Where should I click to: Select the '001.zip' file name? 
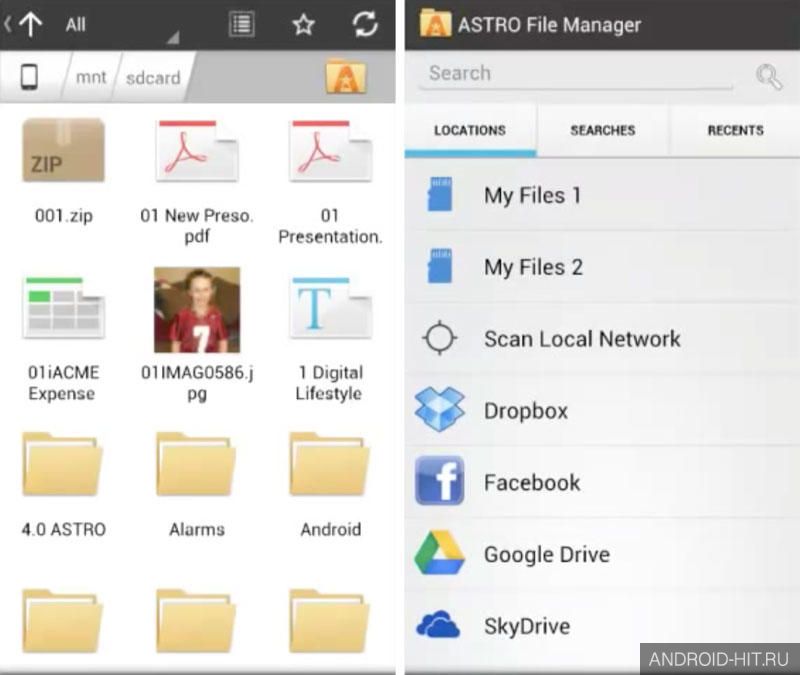[x=64, y=216]
